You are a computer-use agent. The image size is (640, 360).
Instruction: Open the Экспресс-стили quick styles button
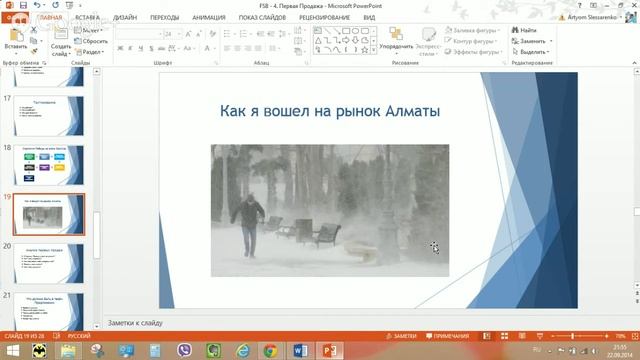tap(428, 41)
